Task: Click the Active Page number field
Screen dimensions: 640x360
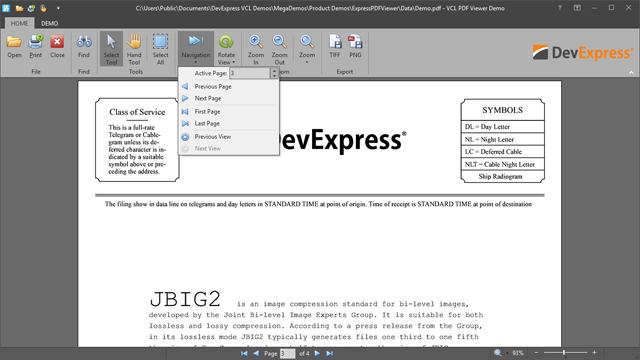Action: [249, 73]
